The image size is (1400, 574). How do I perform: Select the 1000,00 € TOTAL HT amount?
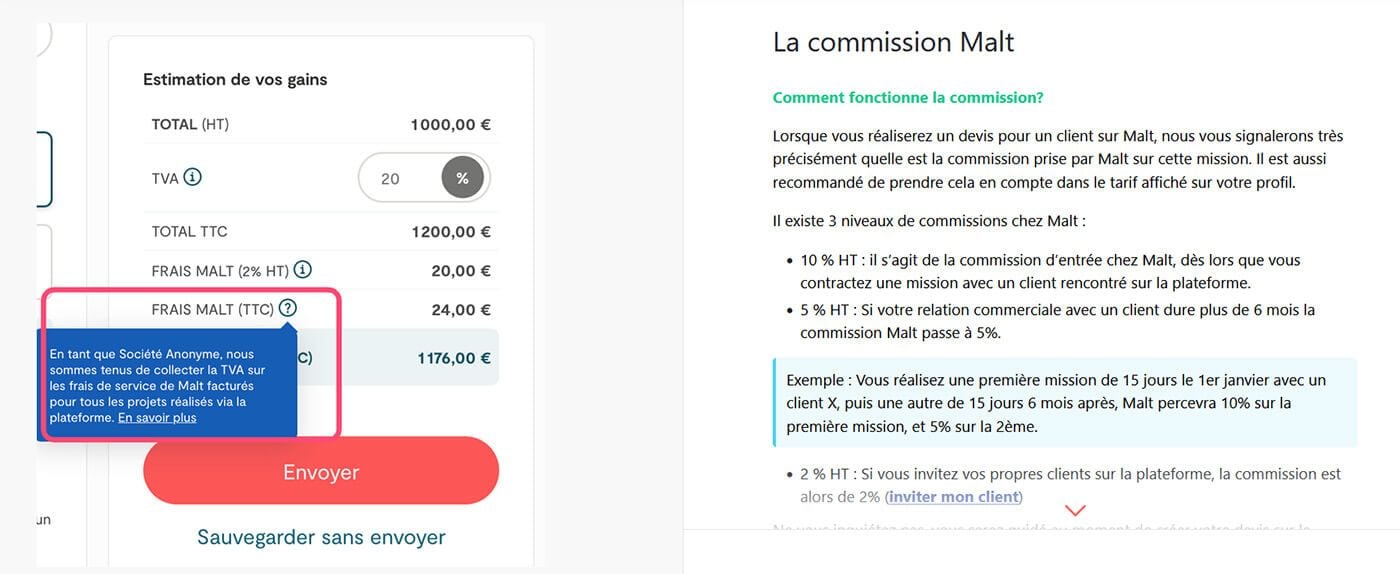[450, 125]
